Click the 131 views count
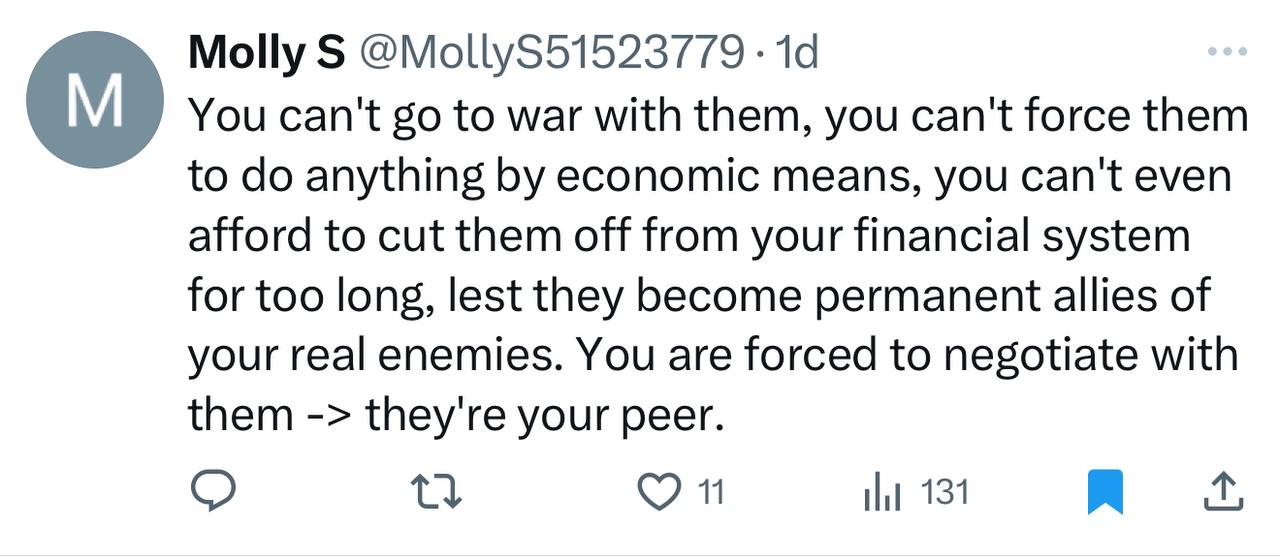The image size is (1280, 559). [944, 491]
